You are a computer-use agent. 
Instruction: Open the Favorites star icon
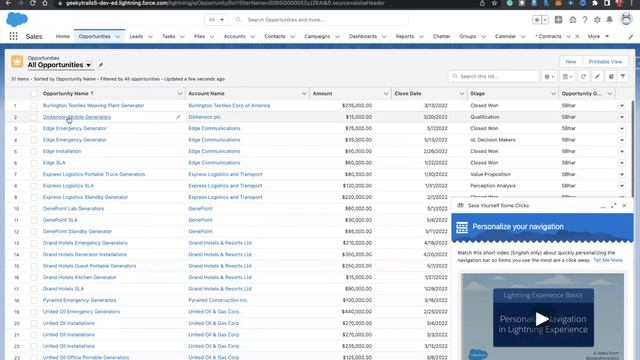(x=537, y=20)
